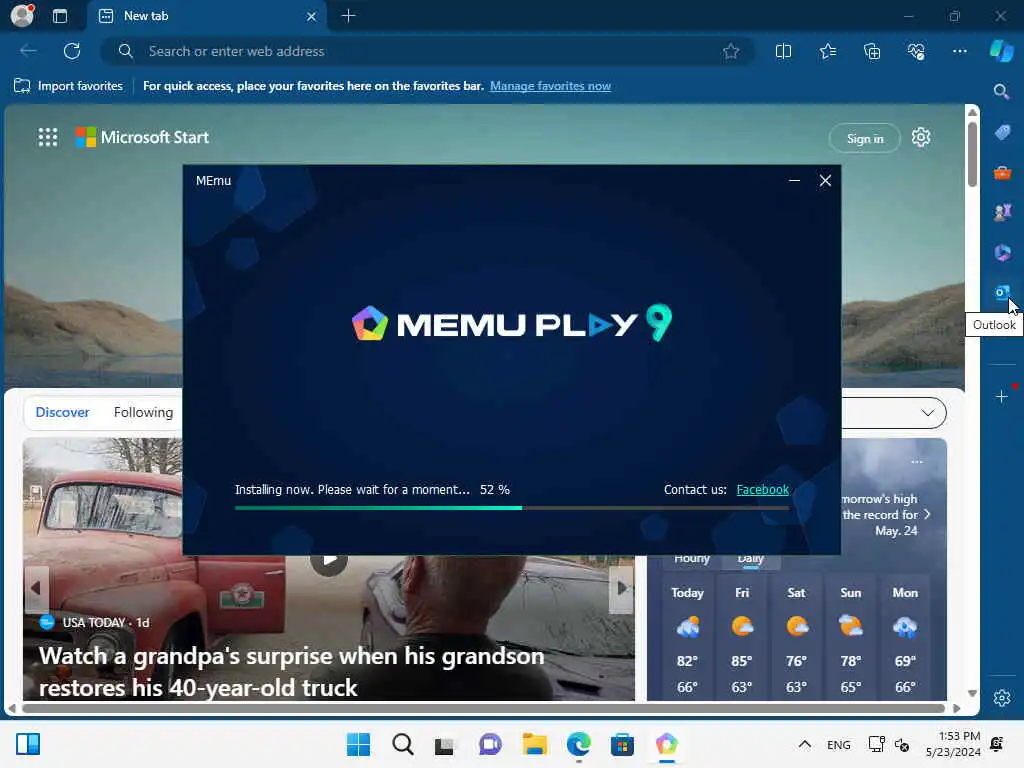Refresh the current page
Screen dimensions: 1024x768
tap(72, 51)
